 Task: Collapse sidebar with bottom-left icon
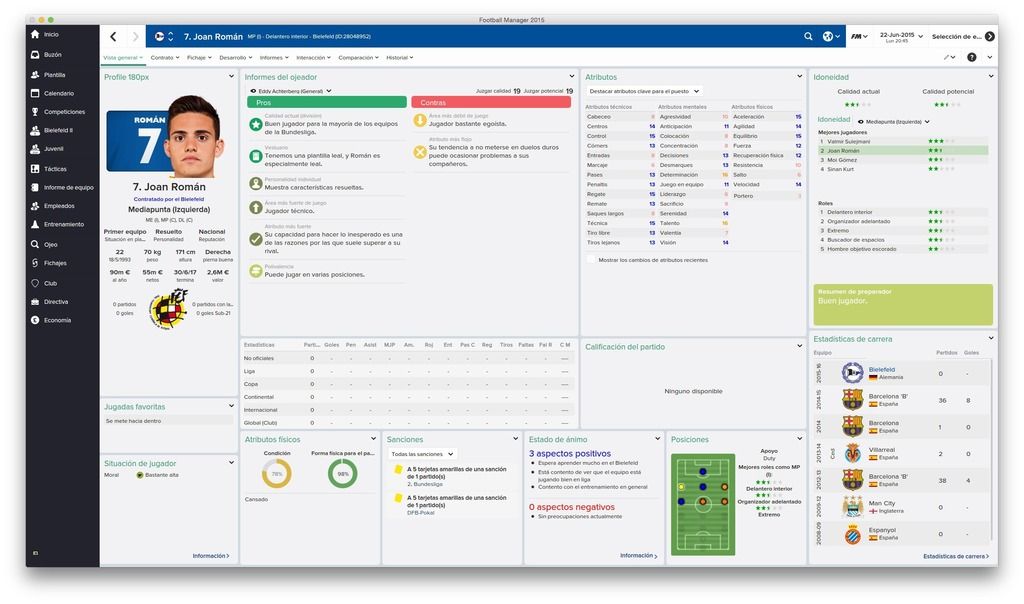(x=35, y=553)
